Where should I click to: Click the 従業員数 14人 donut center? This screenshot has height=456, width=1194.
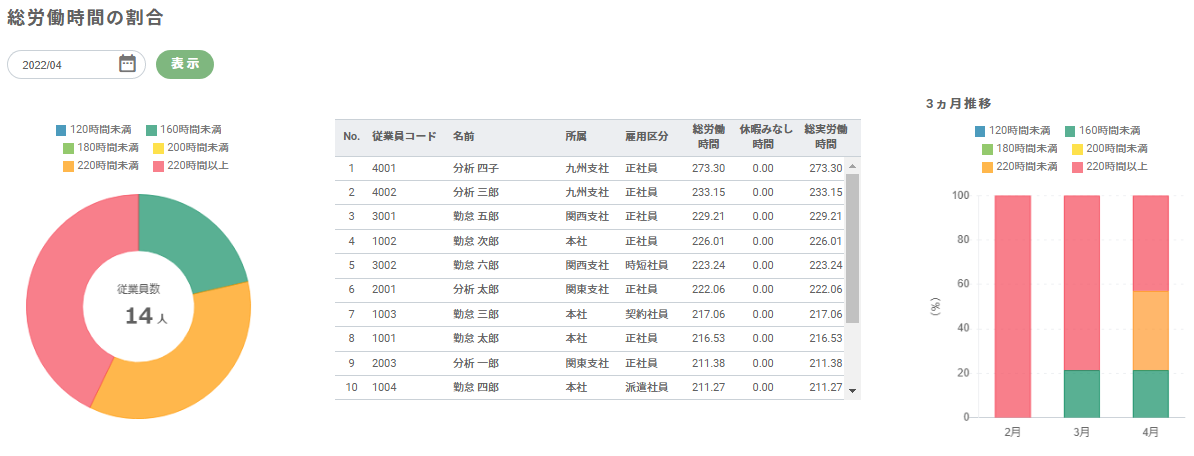(x=139, y=306)
